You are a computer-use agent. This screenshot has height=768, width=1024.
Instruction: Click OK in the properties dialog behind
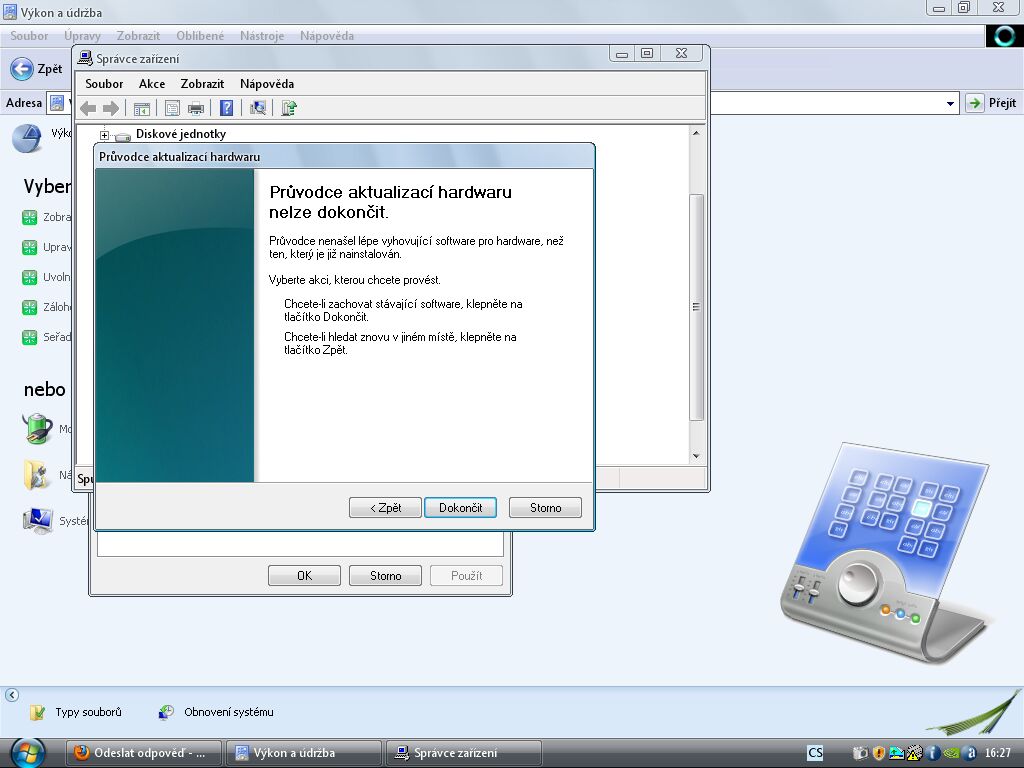304,575
